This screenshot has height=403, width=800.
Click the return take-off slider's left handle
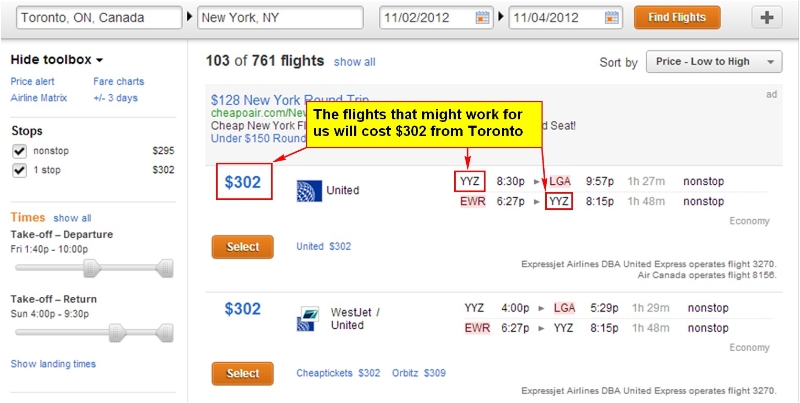tap(118, 333)
